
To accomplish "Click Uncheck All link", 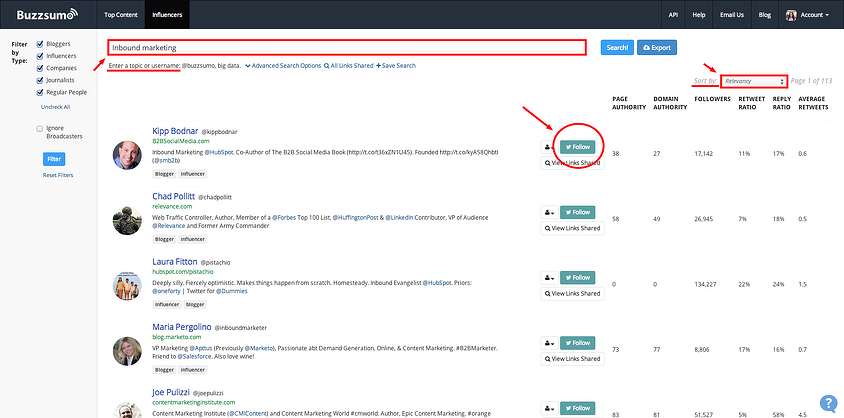I will click(55, 107).
